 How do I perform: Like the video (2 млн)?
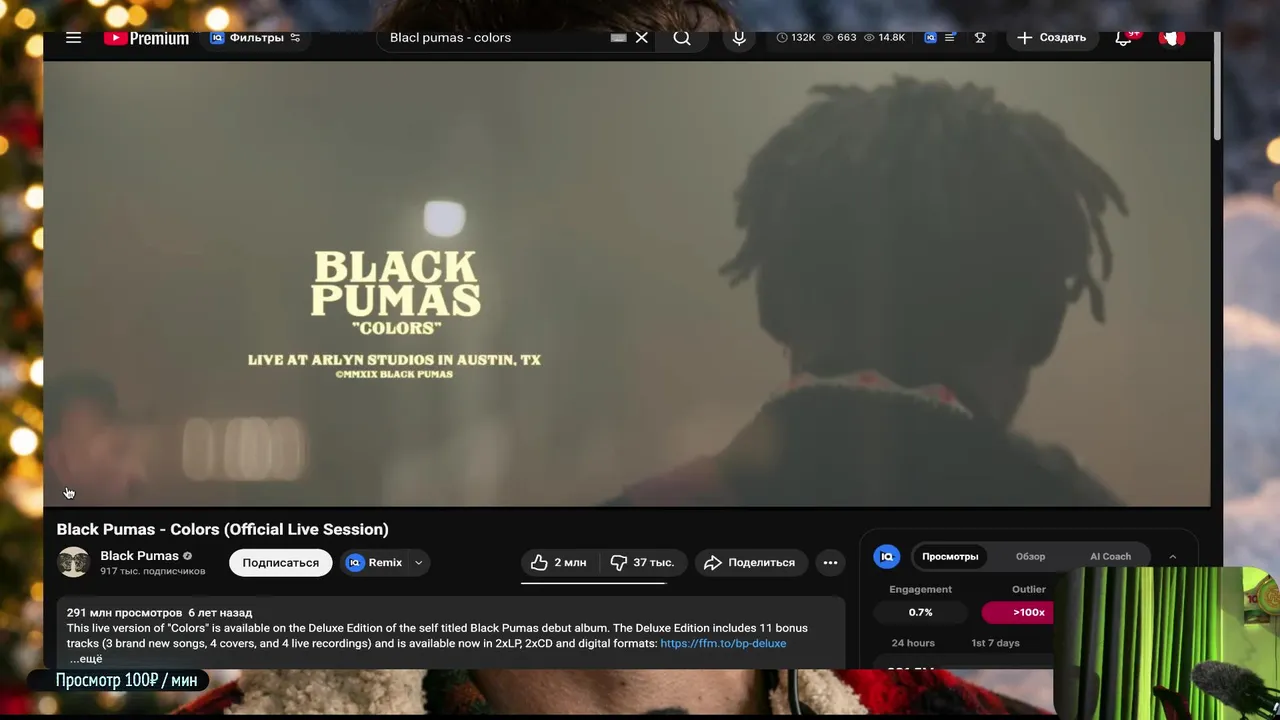click(x=559, y=562)
